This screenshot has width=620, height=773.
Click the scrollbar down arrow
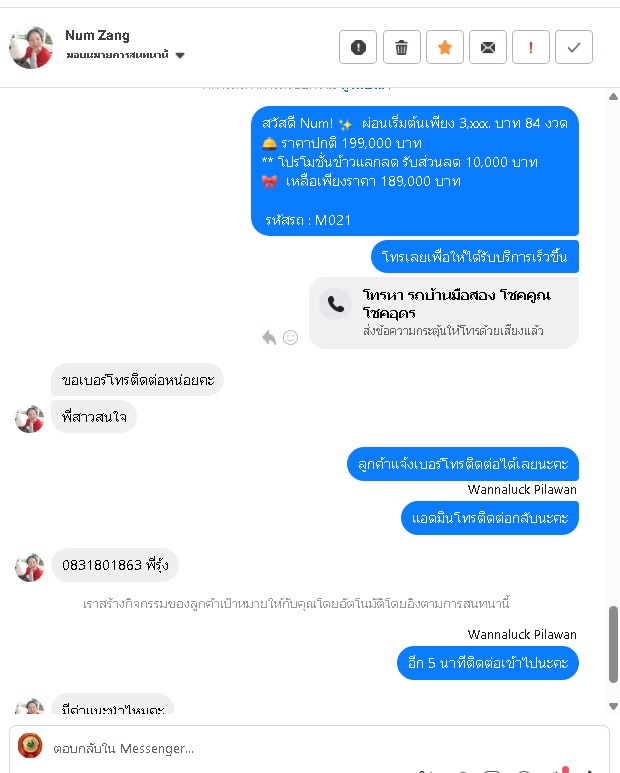tap(613, 706)
